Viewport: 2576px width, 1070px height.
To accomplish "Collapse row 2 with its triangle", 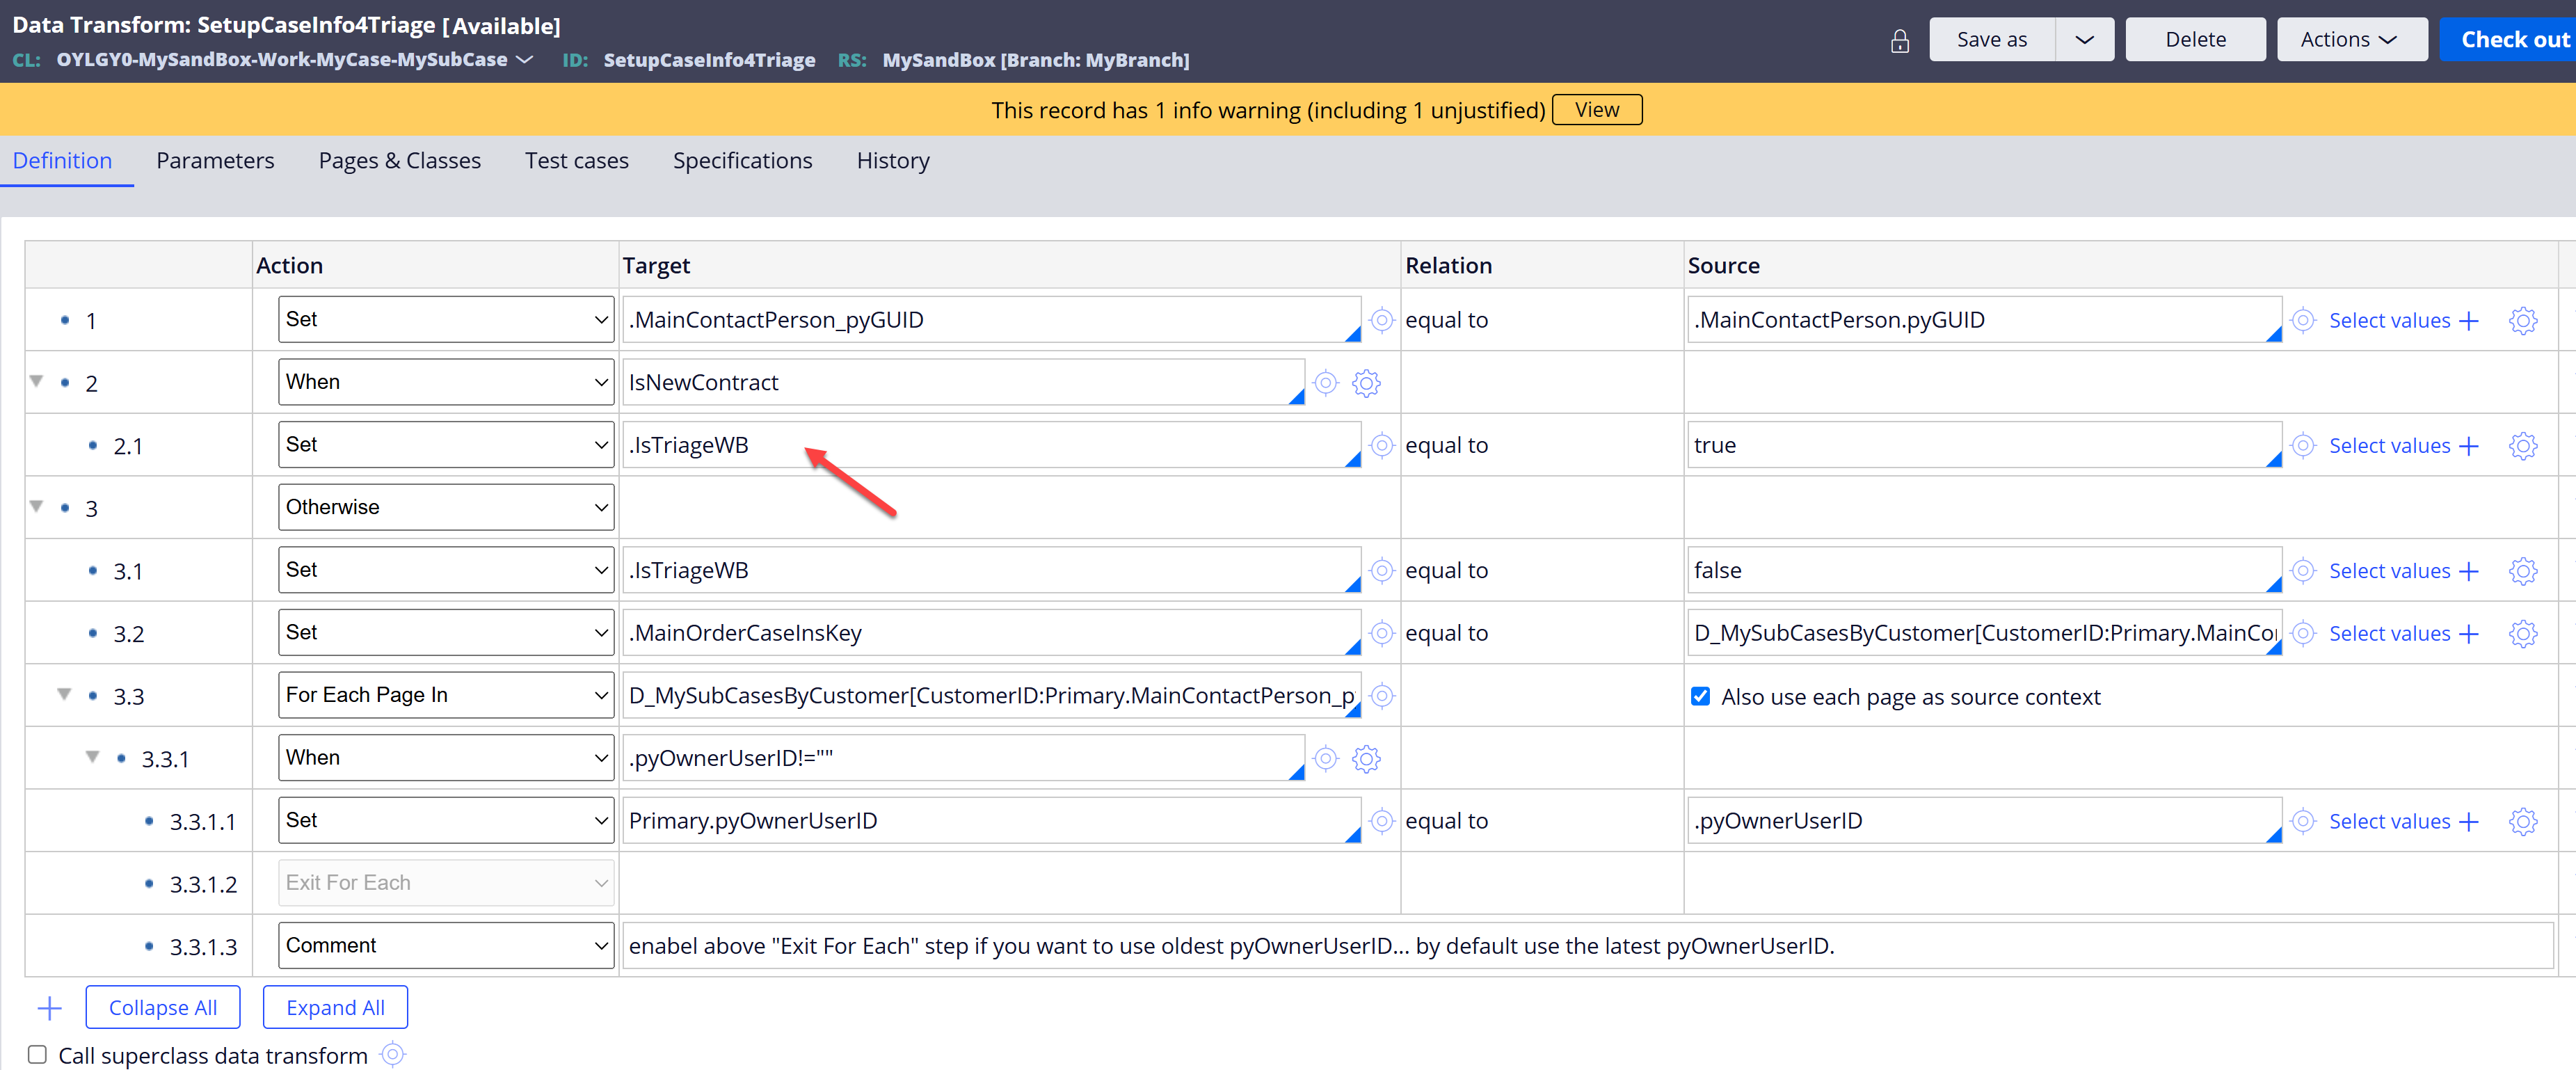I will 37,381.
